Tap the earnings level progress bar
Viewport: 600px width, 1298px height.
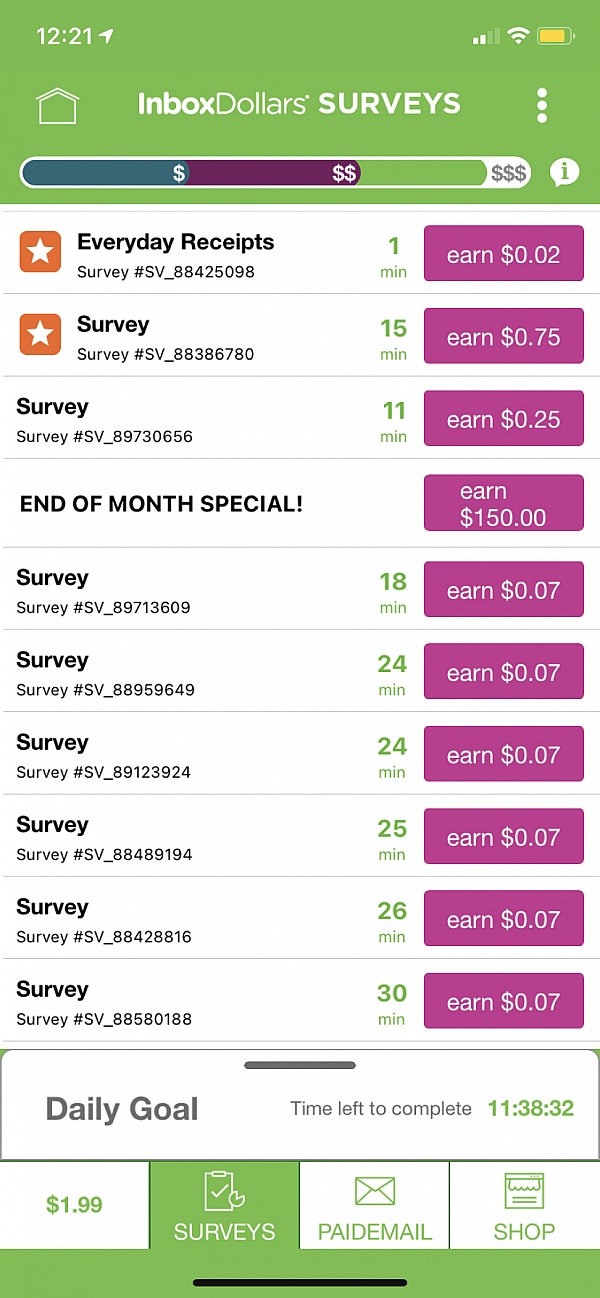[275, 173]
